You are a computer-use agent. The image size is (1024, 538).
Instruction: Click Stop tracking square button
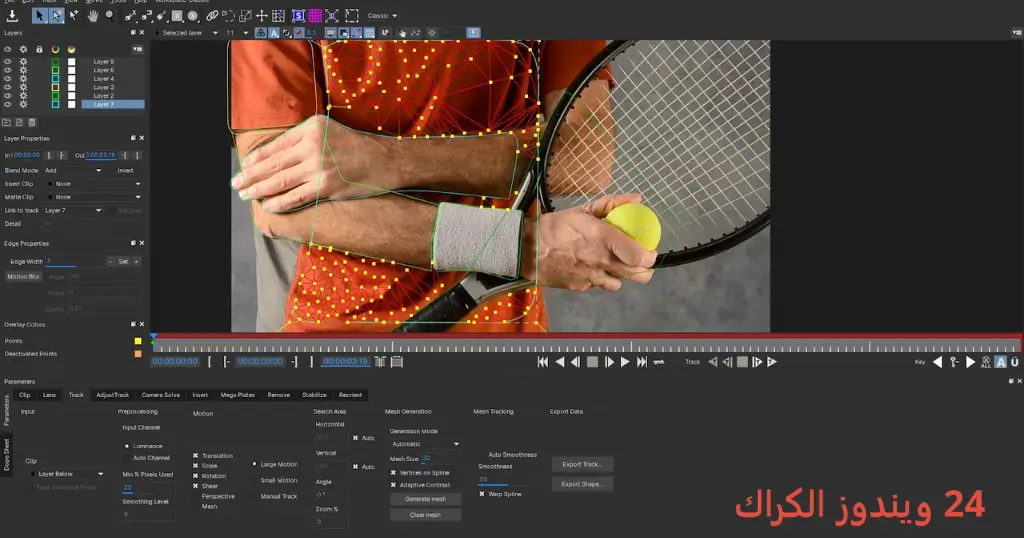coord(743,362)
